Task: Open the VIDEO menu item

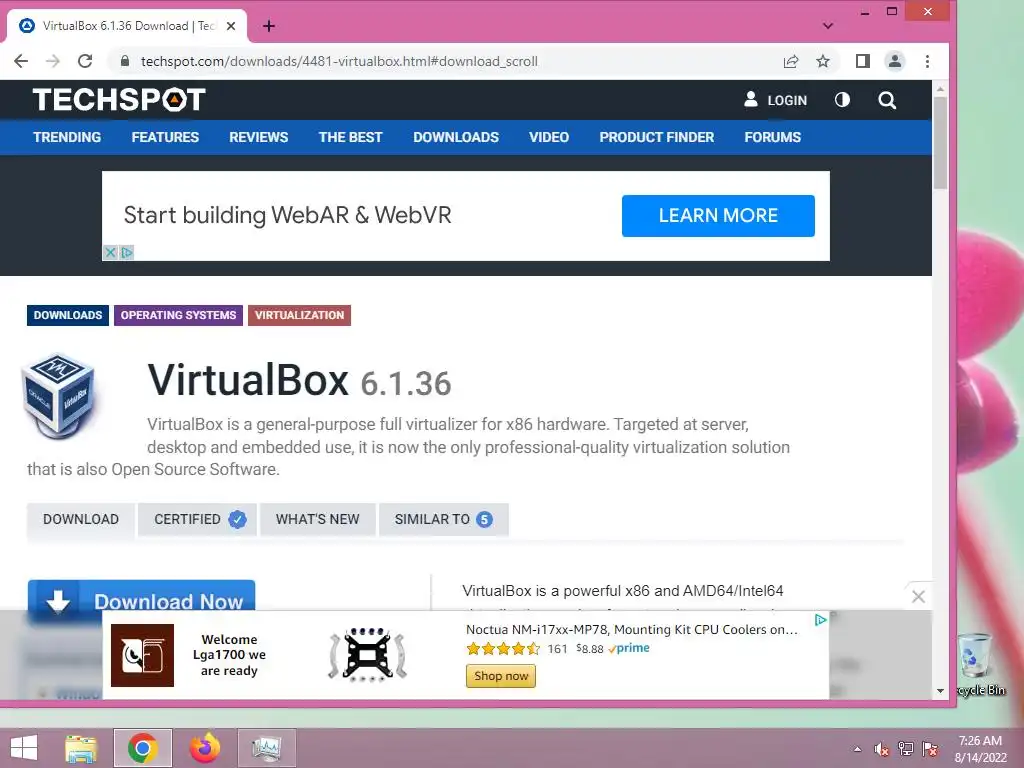Action: pyautogui.click(x=549, y=137)
